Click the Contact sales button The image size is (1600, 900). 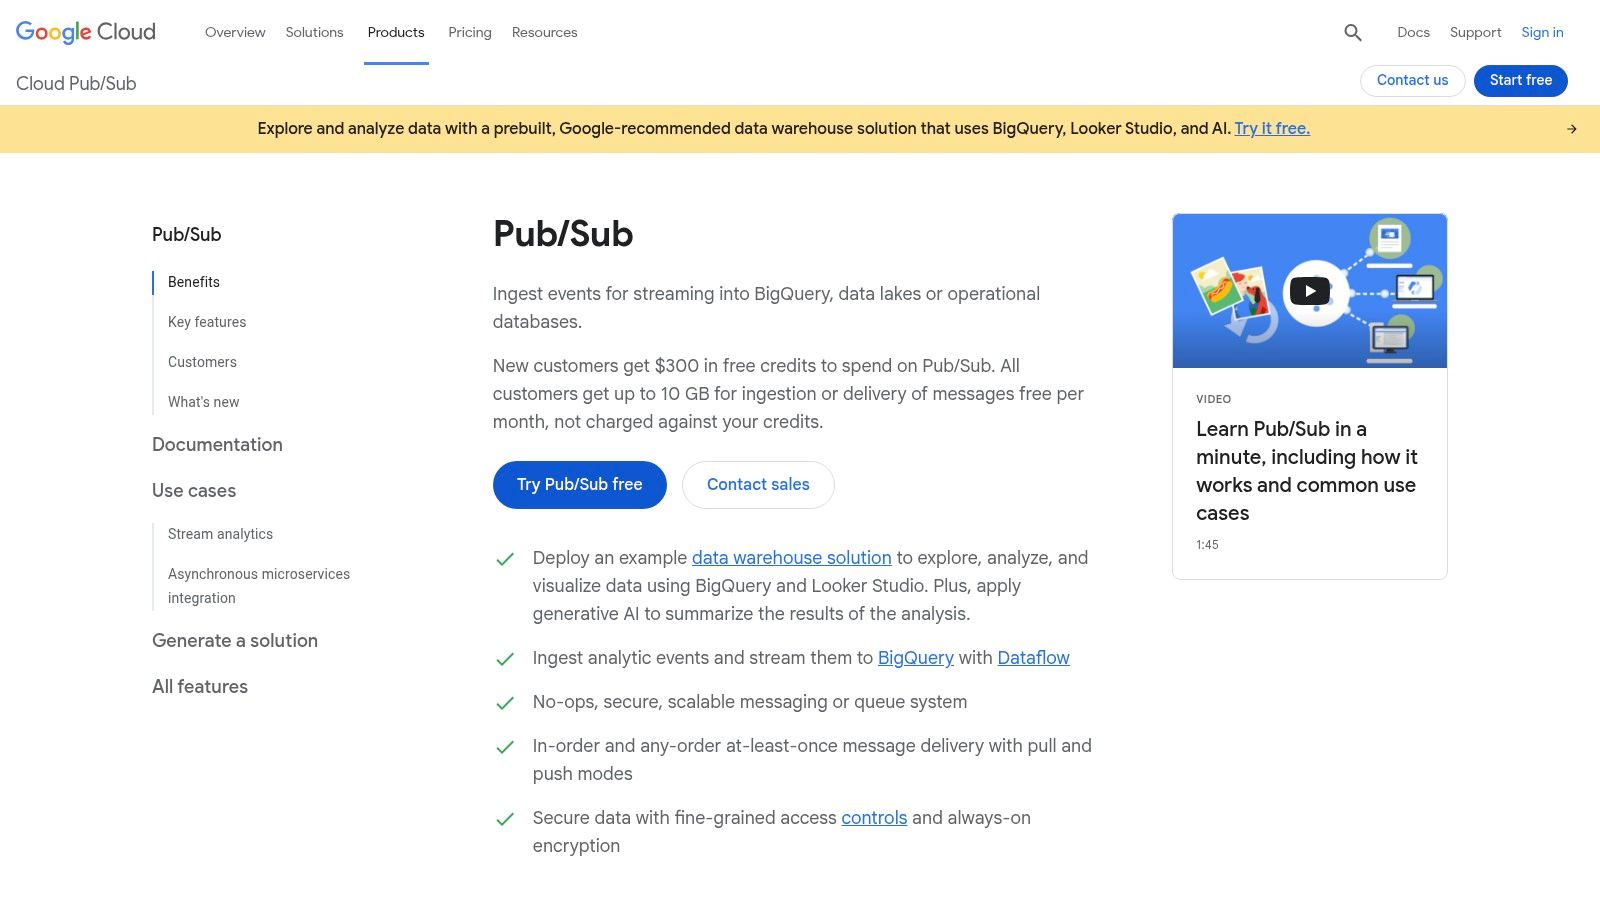757,484
